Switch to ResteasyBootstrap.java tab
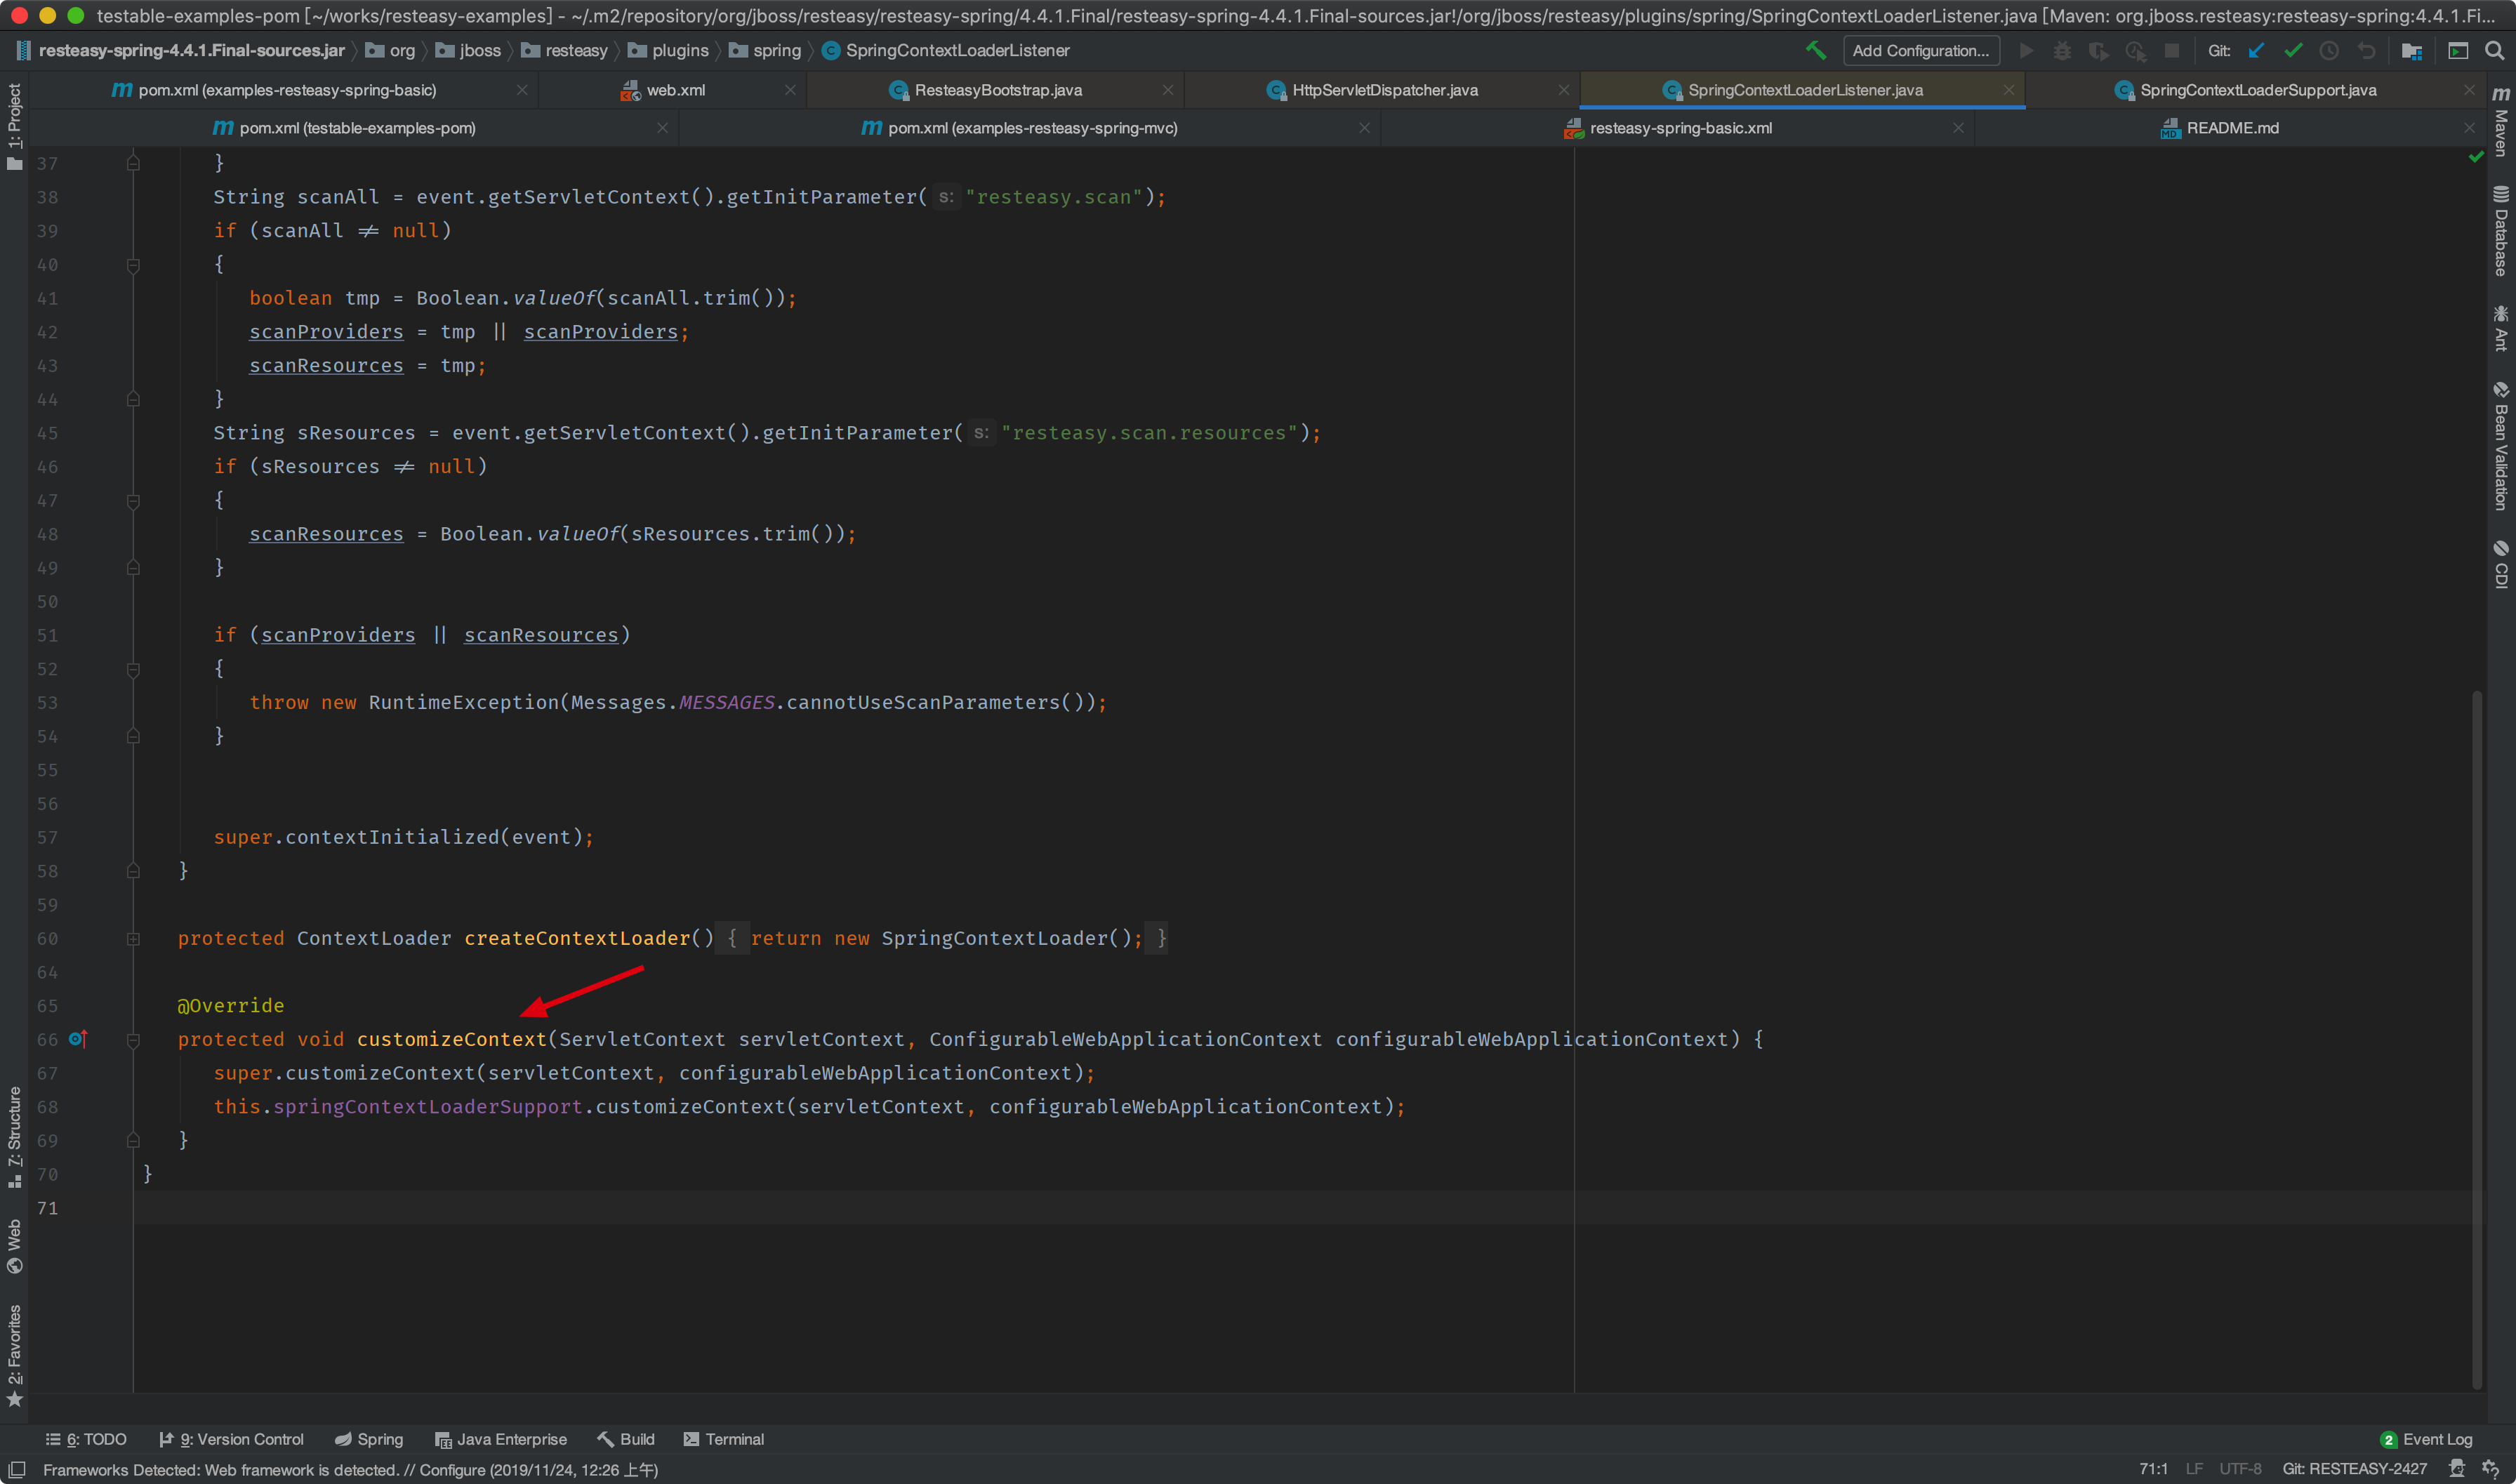Image resolution: width=2516 pixels, height=1484 pixels. tap(997, 90)
